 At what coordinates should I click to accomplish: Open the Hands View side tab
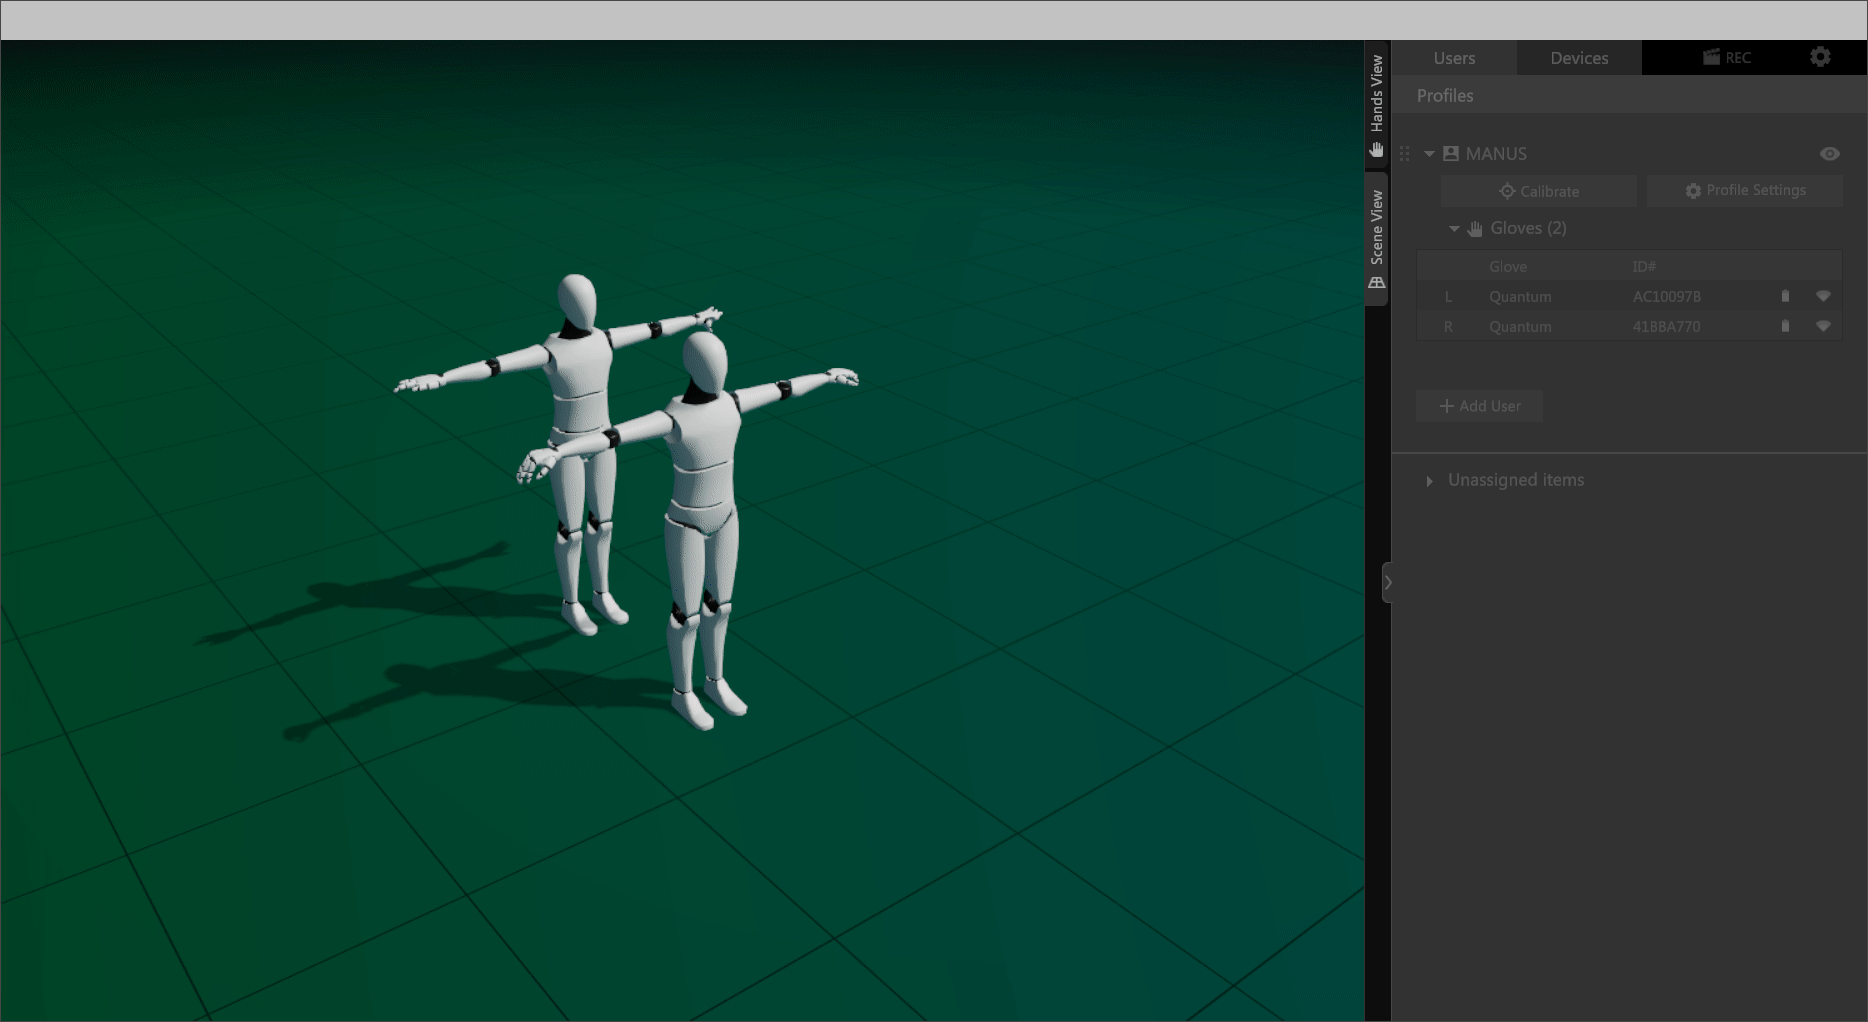(x=1377, y=104)
